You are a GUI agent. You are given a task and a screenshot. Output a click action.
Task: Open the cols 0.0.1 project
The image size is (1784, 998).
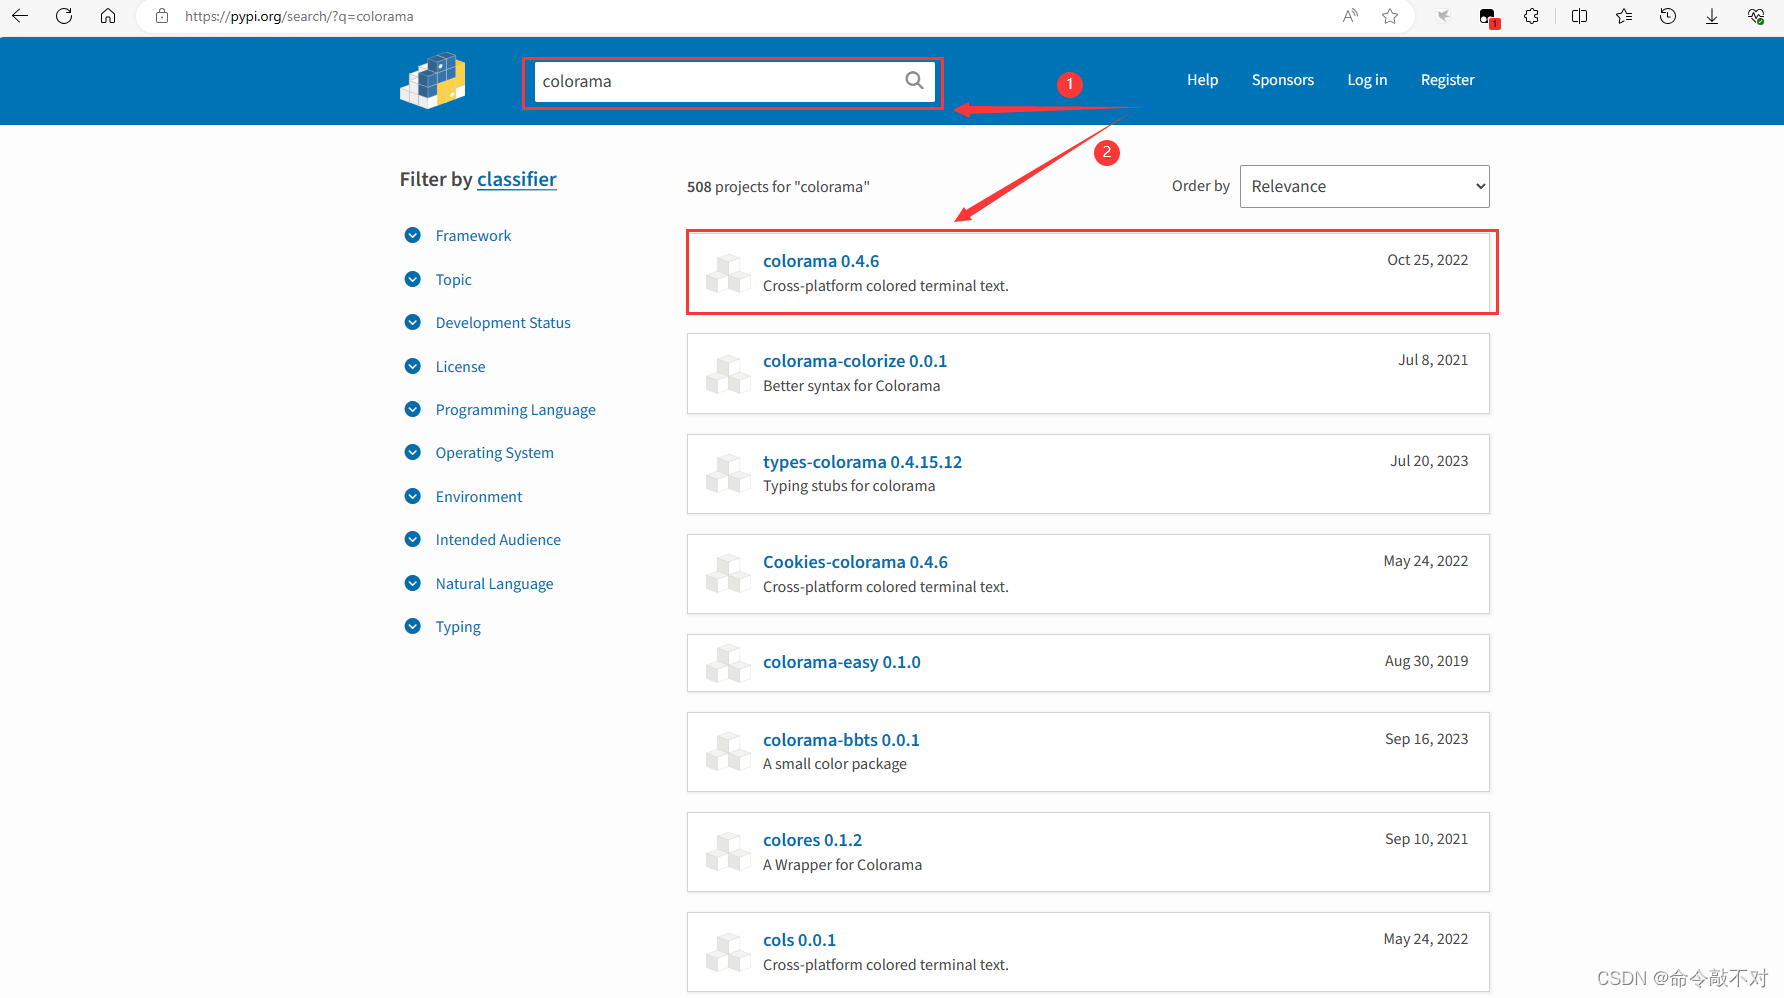(x=799, y=940)
